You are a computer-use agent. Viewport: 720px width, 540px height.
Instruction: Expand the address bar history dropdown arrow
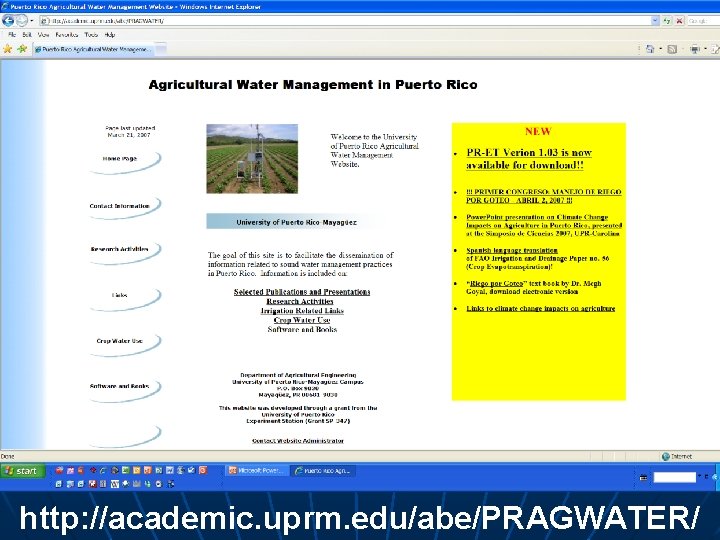[655, 21]
